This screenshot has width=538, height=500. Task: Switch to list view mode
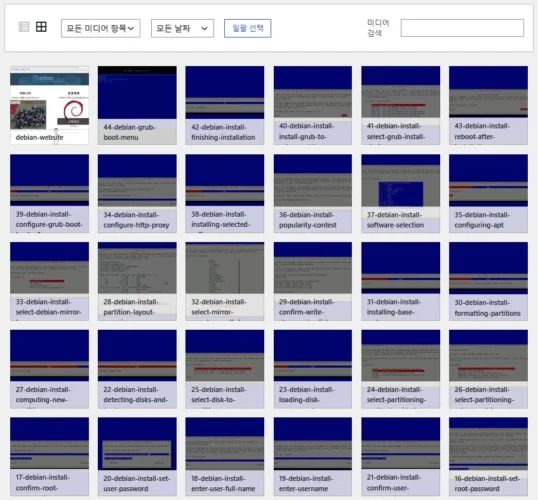(24, 27)
